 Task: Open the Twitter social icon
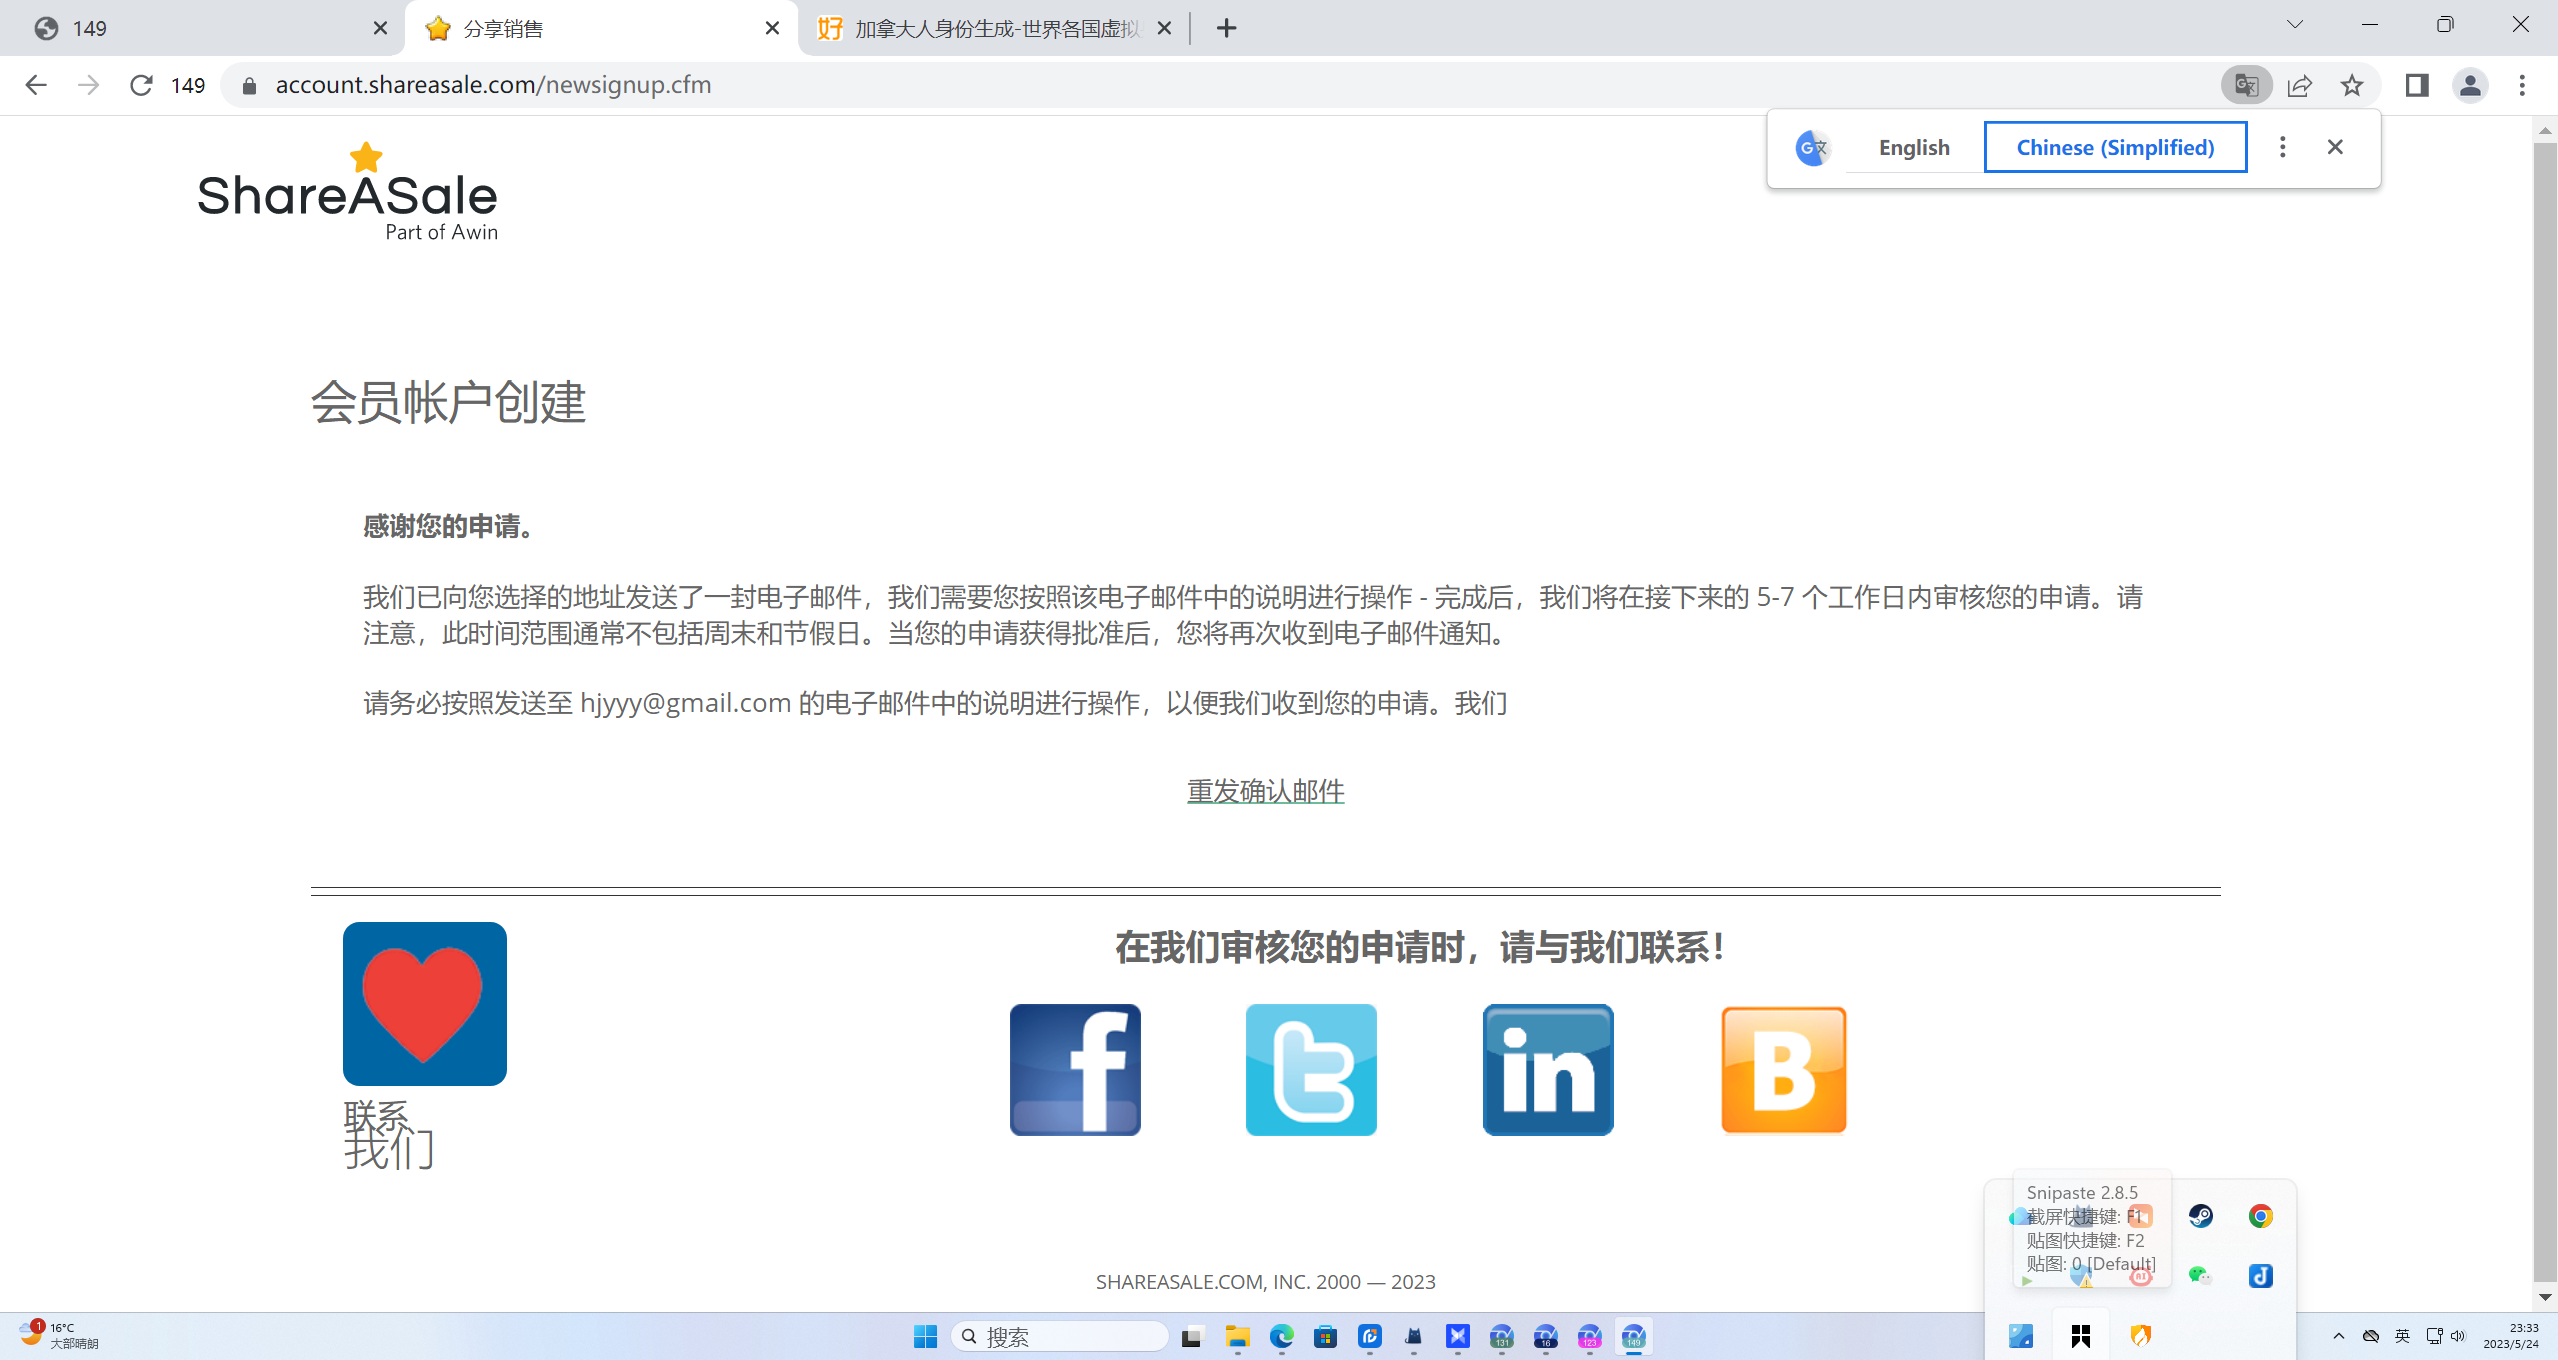pyautogui.click(x=1310, y=1068)
